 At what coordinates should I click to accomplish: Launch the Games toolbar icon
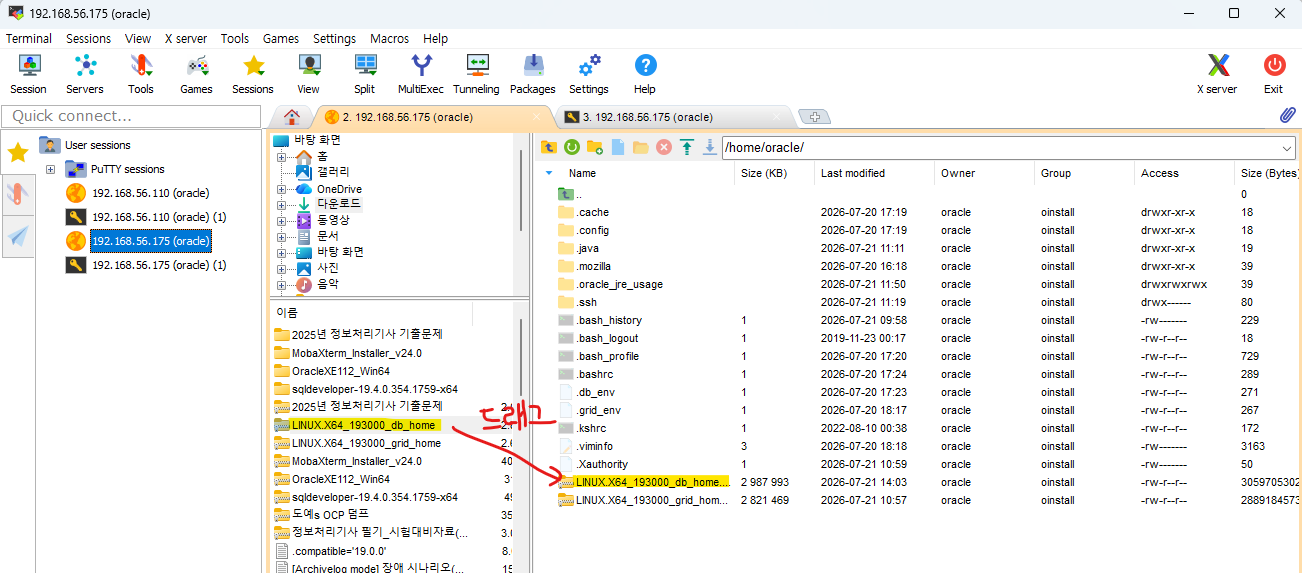196,74
